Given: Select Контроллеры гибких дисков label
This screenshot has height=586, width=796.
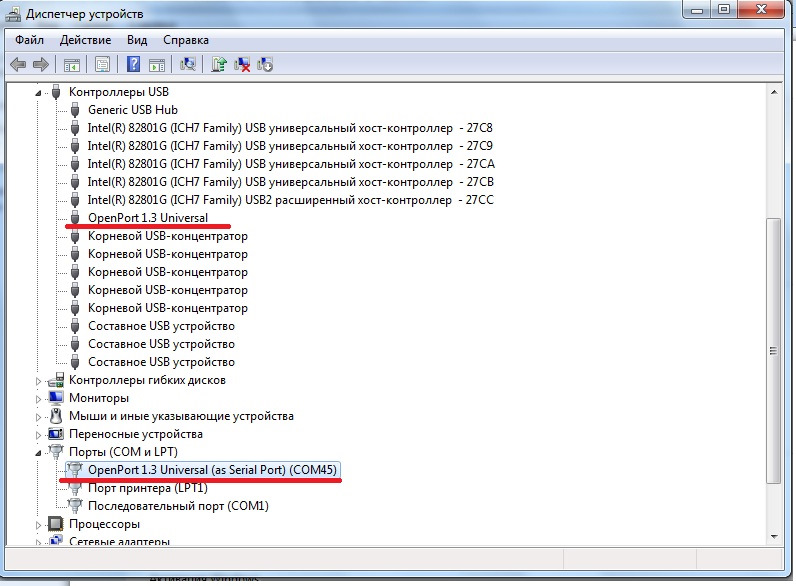Looking at the screenshot, I should (x=147, y=380).
